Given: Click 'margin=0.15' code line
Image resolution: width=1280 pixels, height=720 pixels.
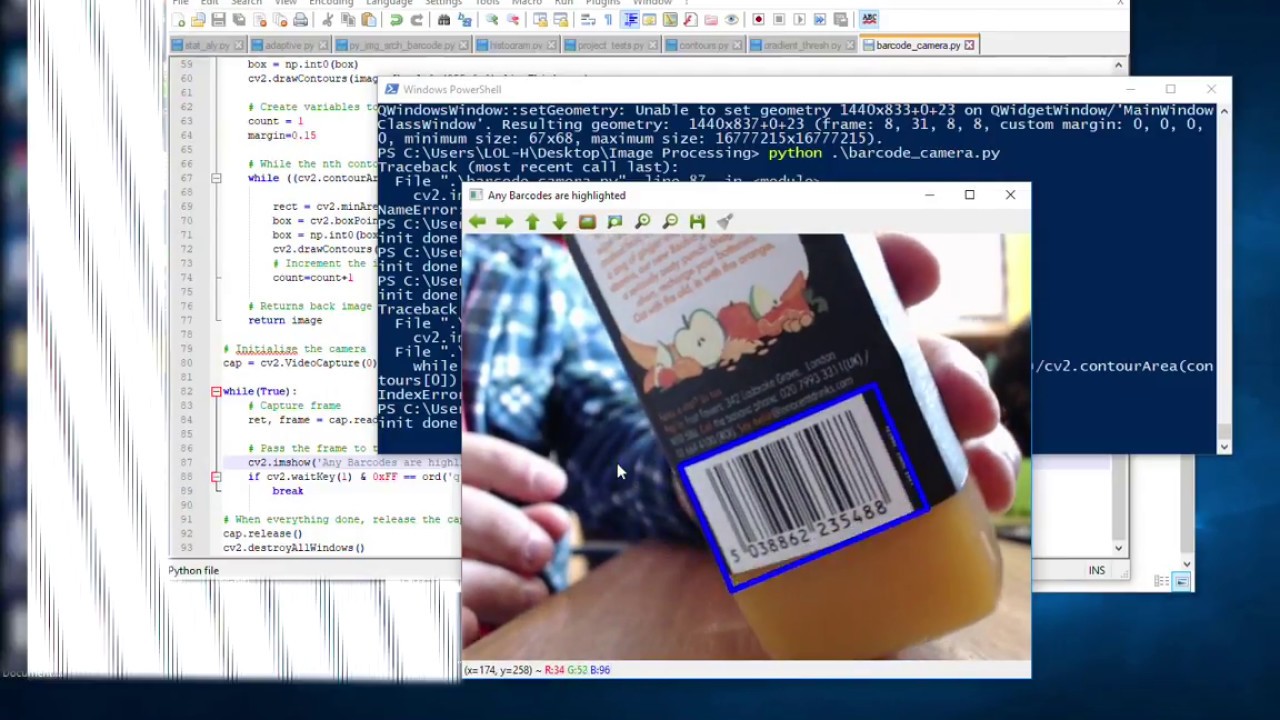Looking at the screenshot, I should [x=282, y=135].
